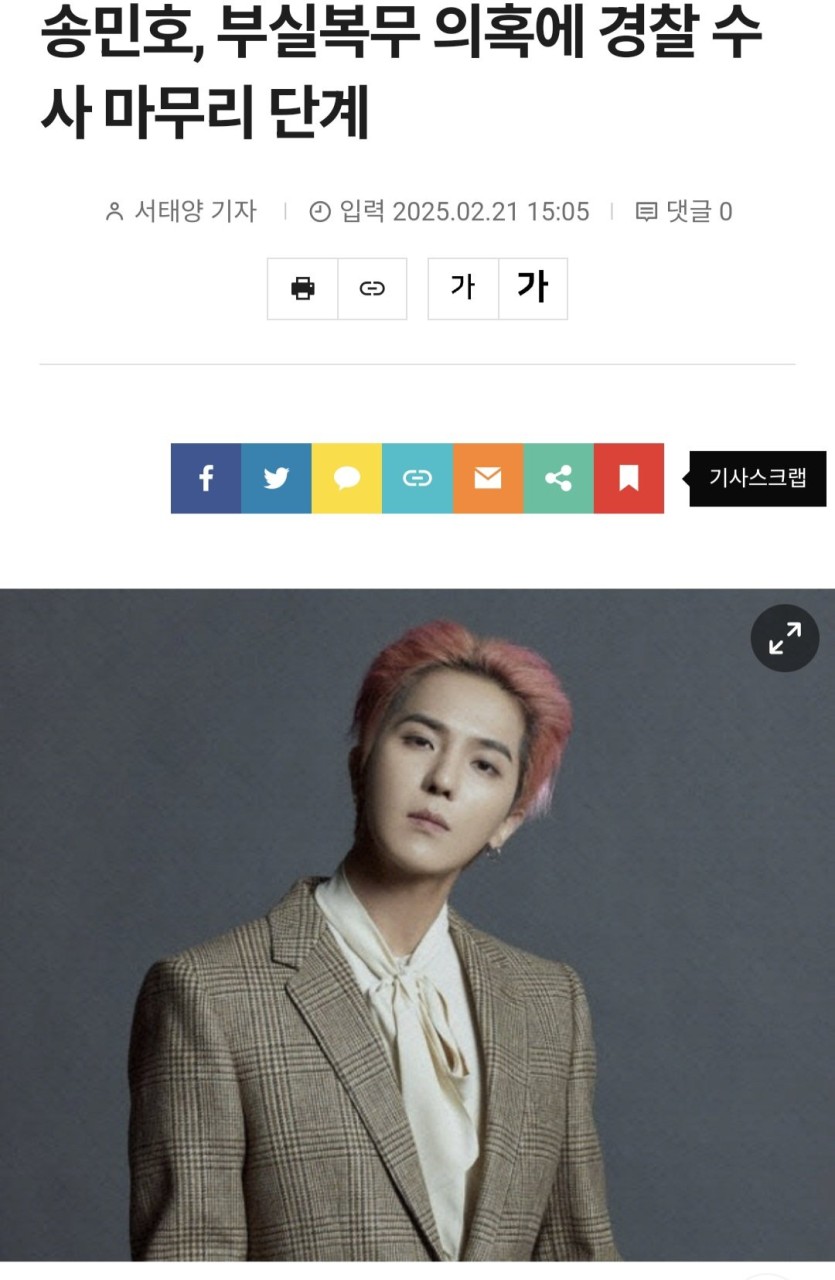The image size is (835, 1280).
Task: Copy article URL with gray chain-link icon
Action: pos(372,289)
